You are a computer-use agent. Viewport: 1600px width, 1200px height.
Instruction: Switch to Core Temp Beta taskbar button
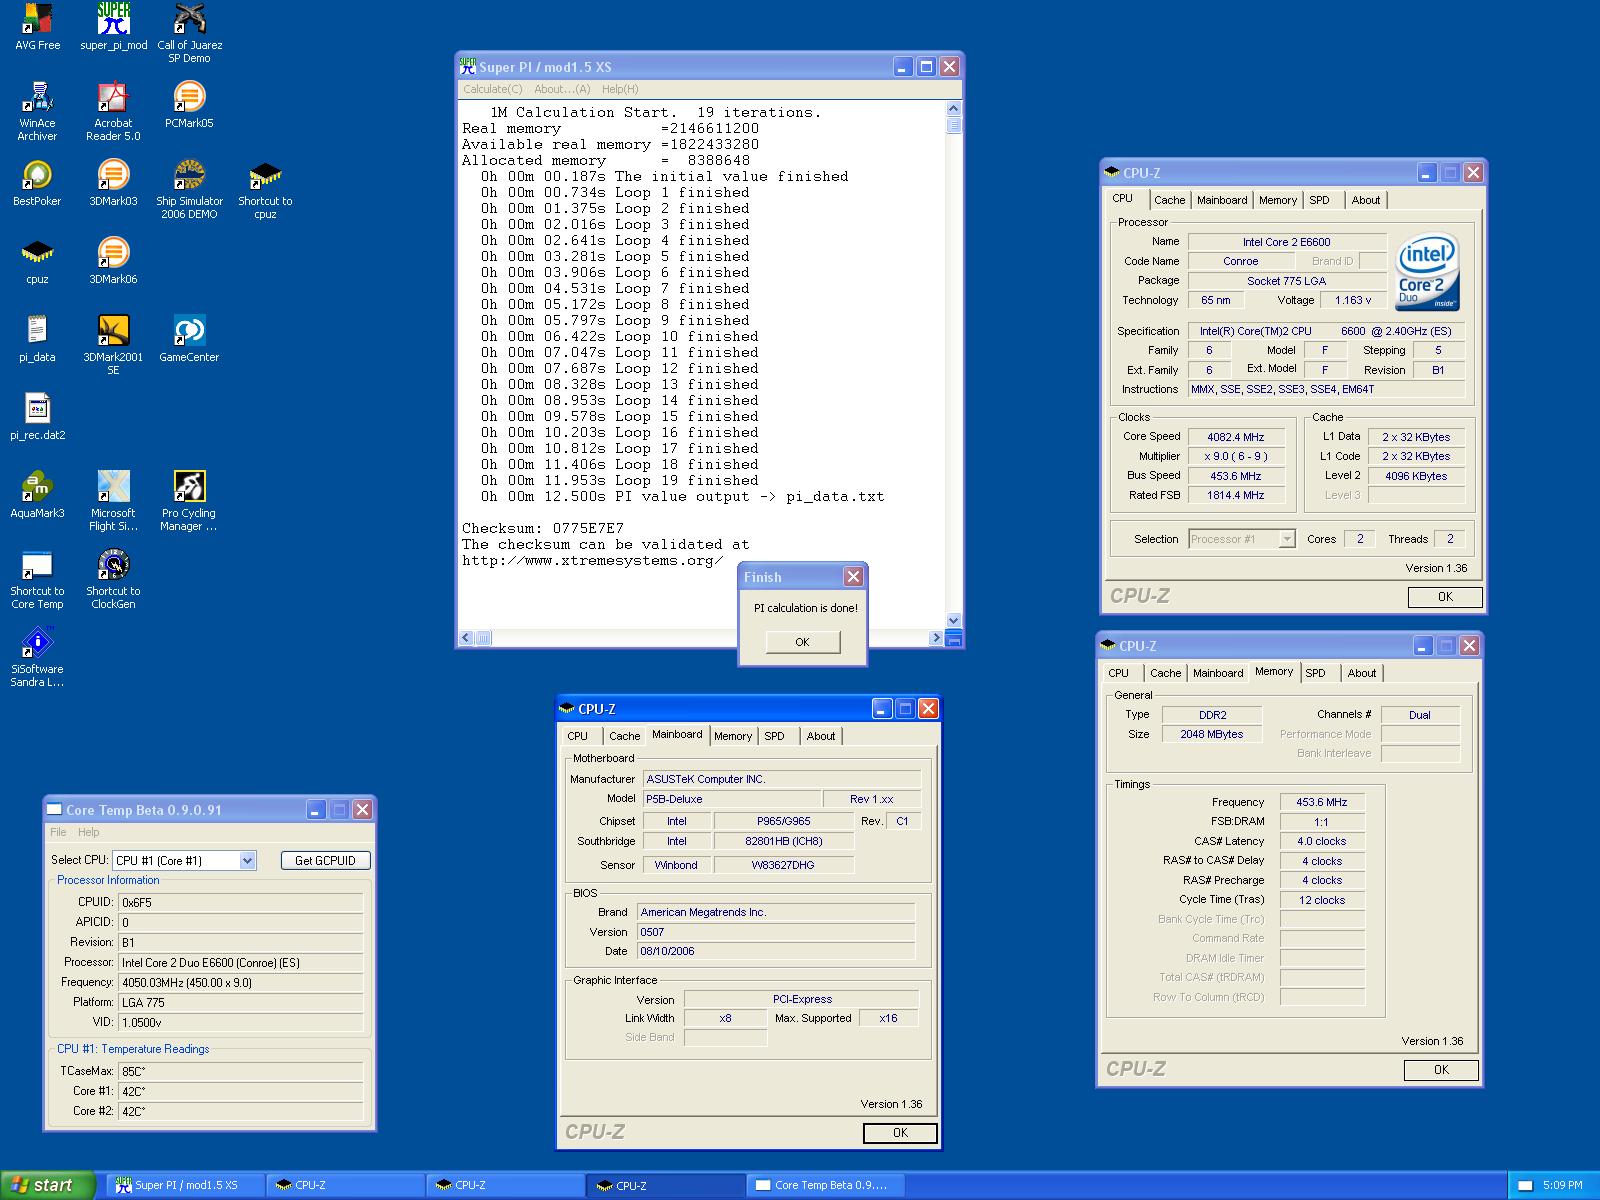(826, 1185)
